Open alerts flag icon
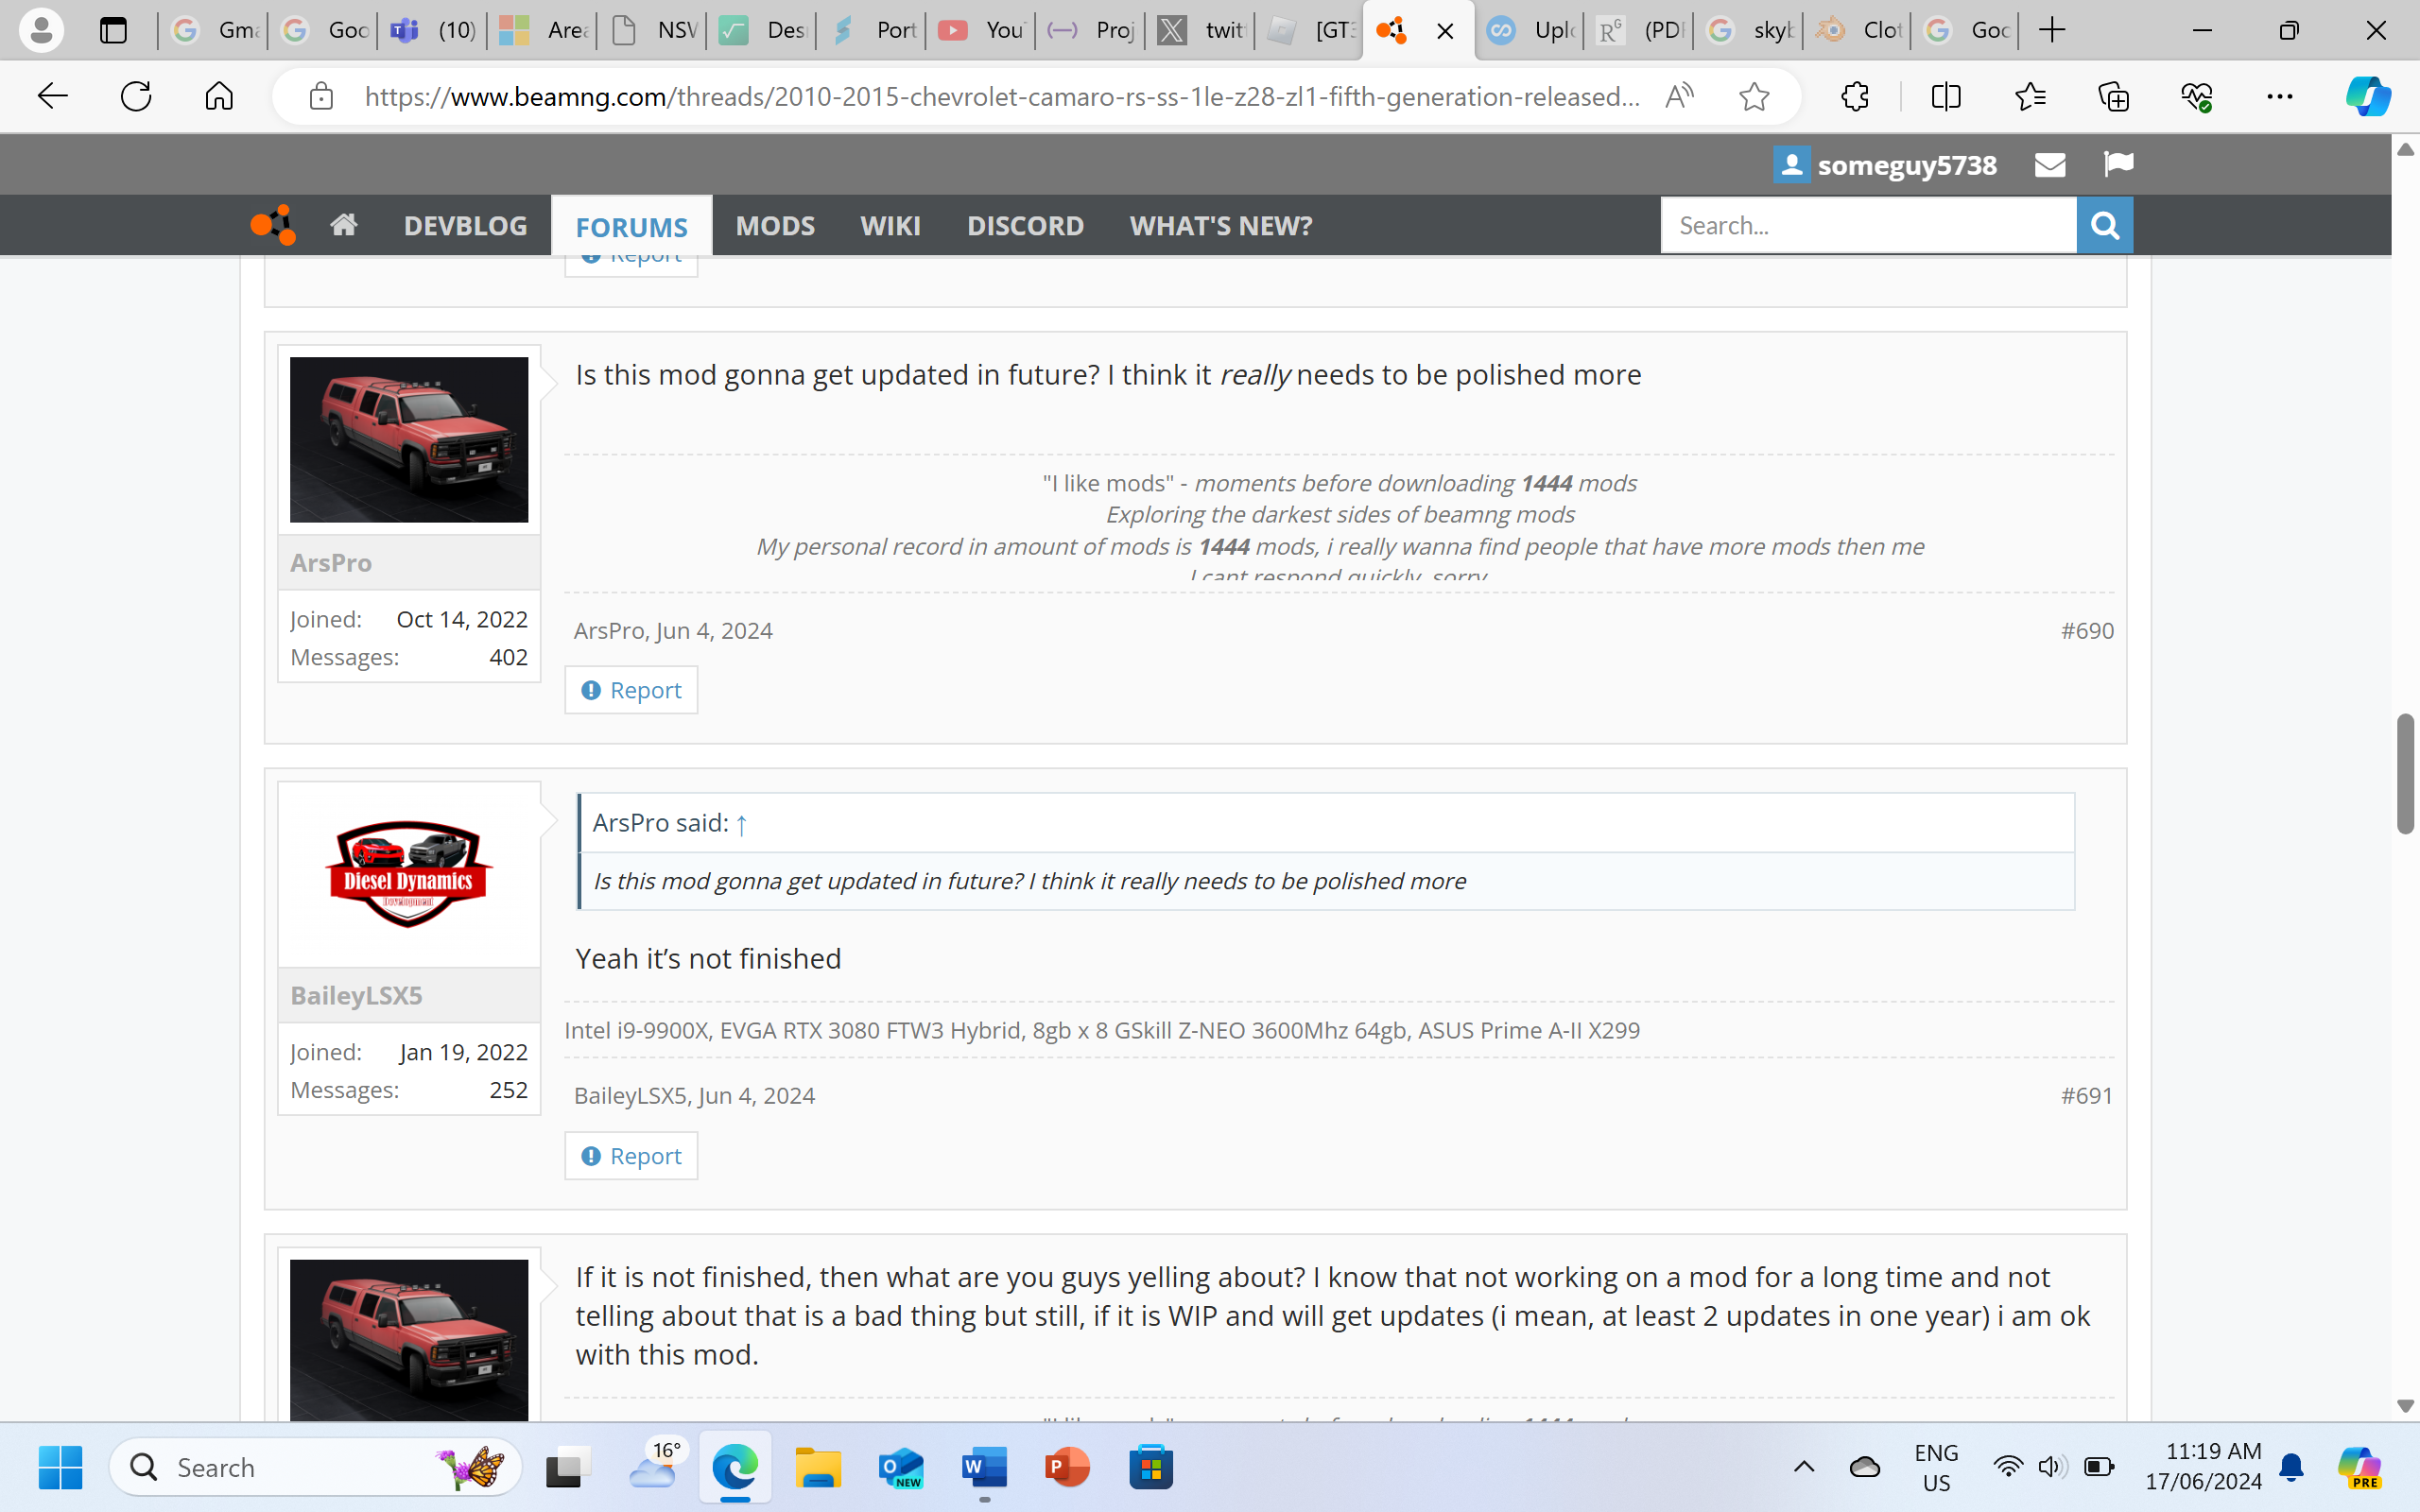2420x1512 pixels. [2118, 164]
